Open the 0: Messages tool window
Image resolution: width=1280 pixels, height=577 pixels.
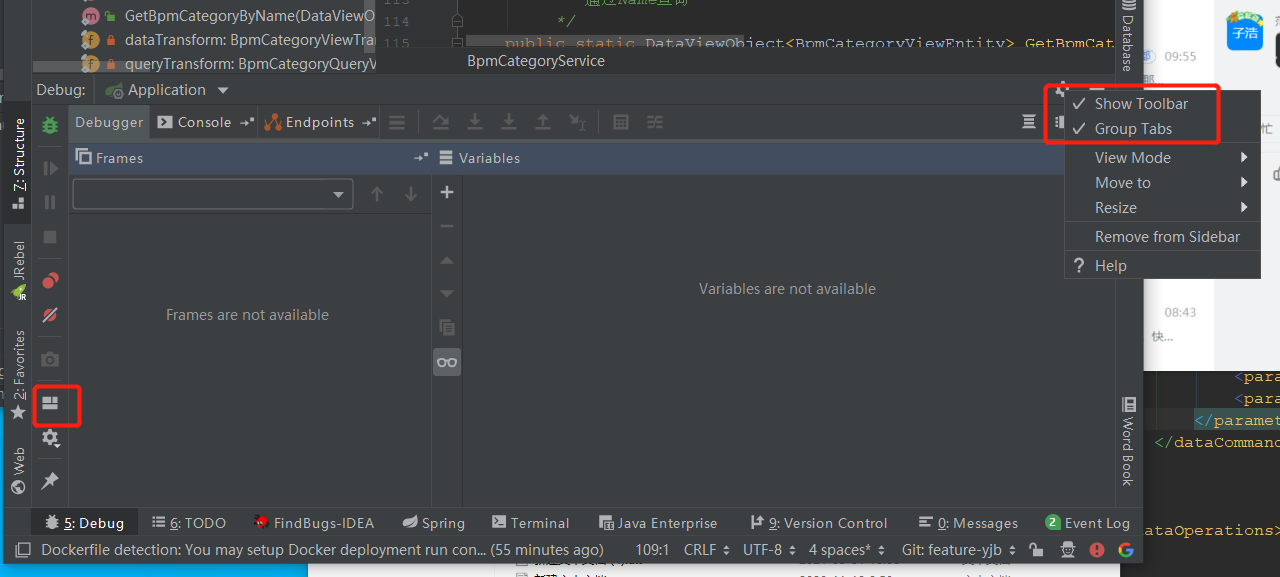pos(967,523)
